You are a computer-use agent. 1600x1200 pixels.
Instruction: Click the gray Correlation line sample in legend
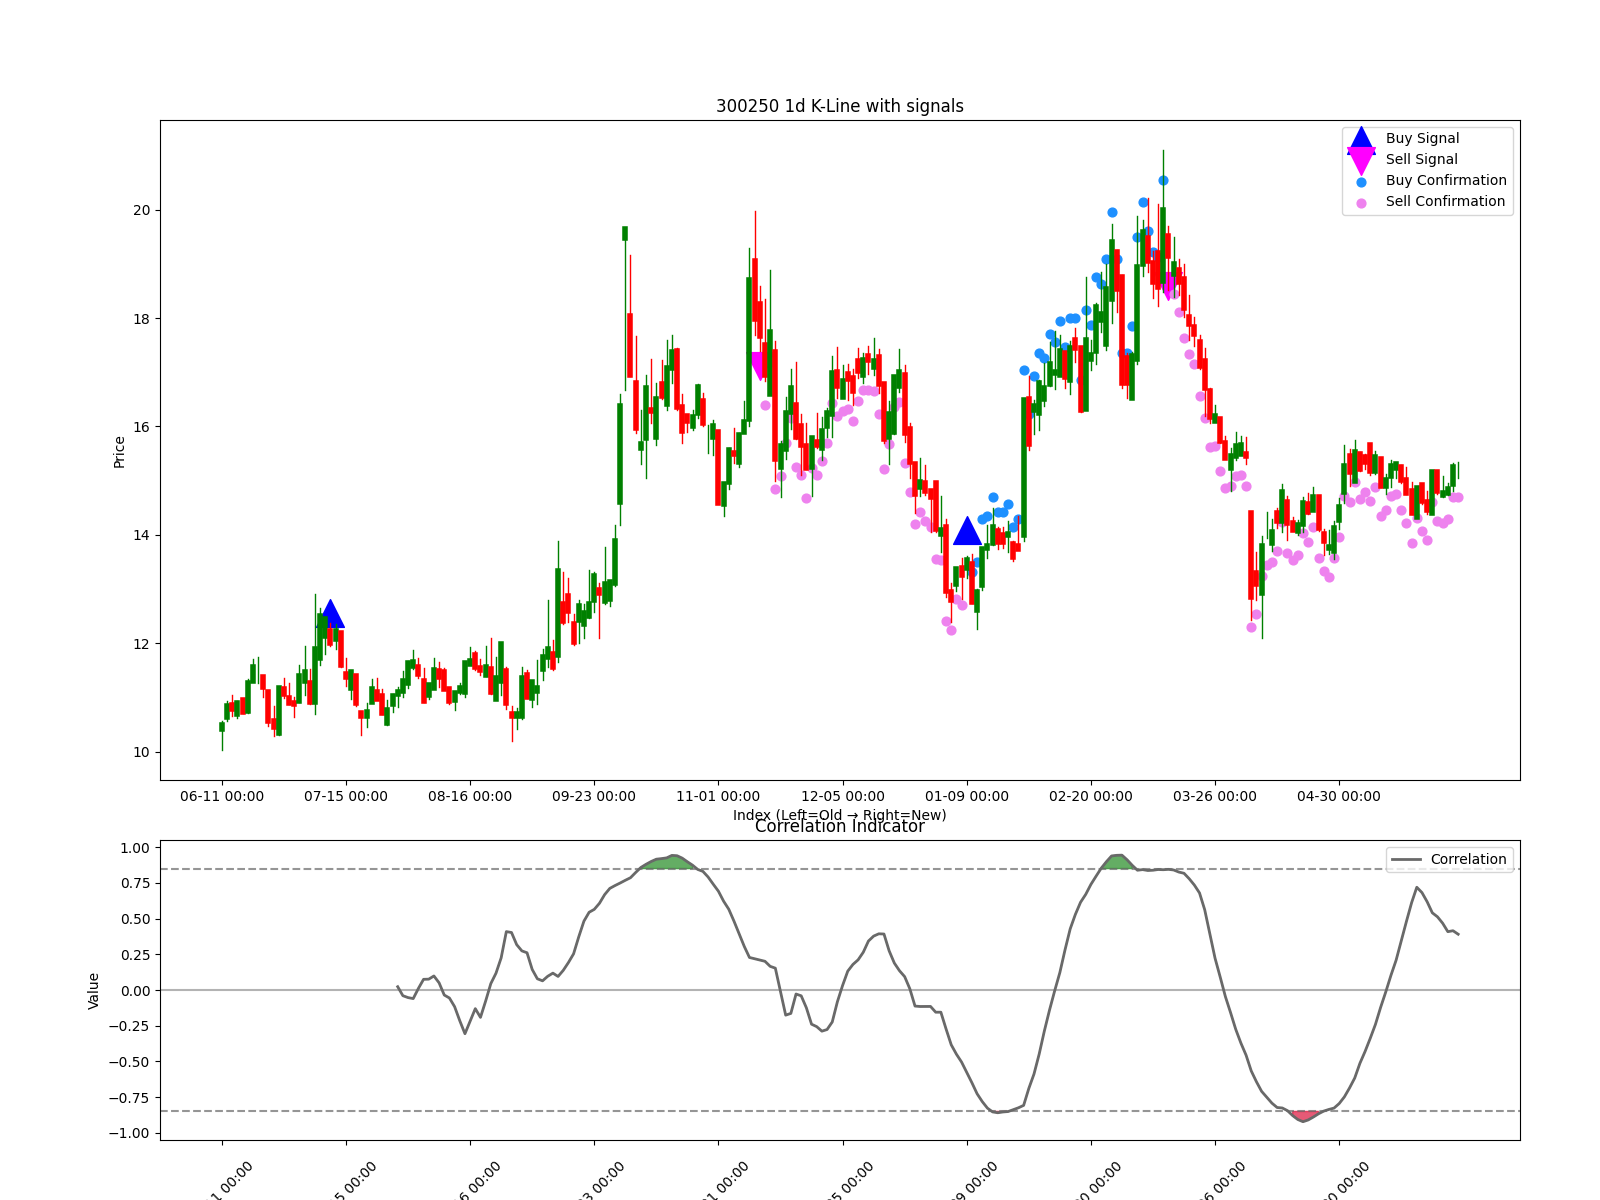[x=1406, y=860]
